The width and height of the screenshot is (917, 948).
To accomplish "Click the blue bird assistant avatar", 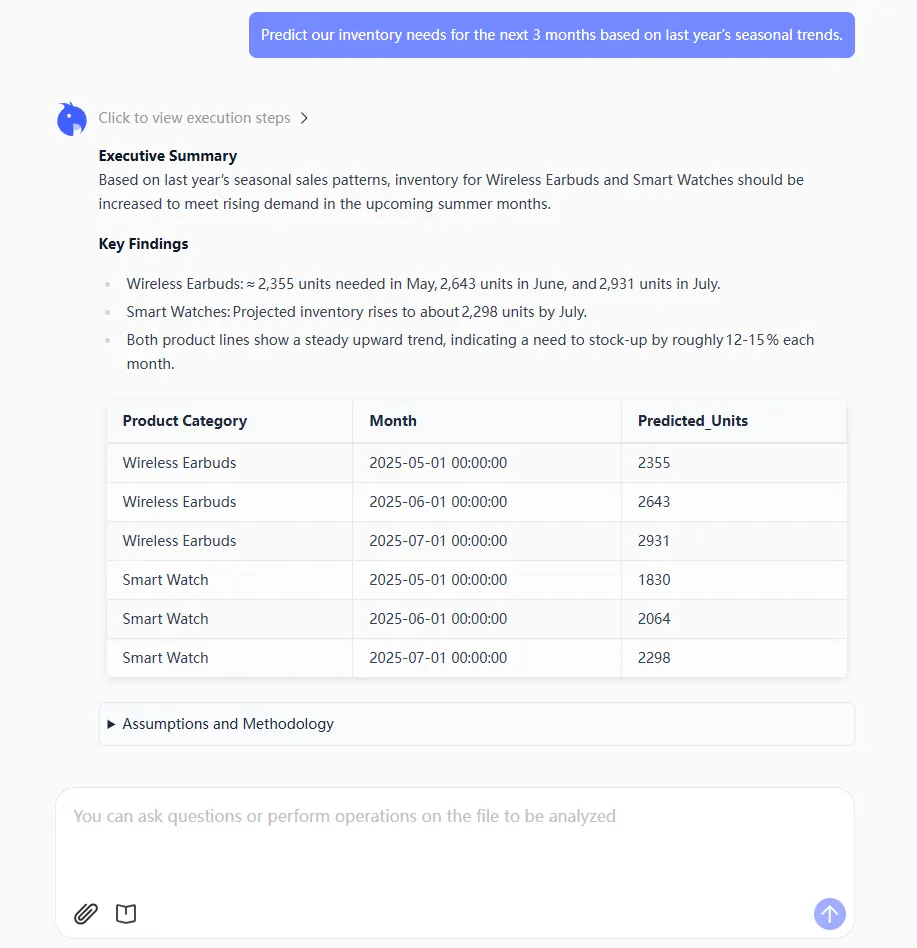I will pyautogui.click(x=72, y=119).
